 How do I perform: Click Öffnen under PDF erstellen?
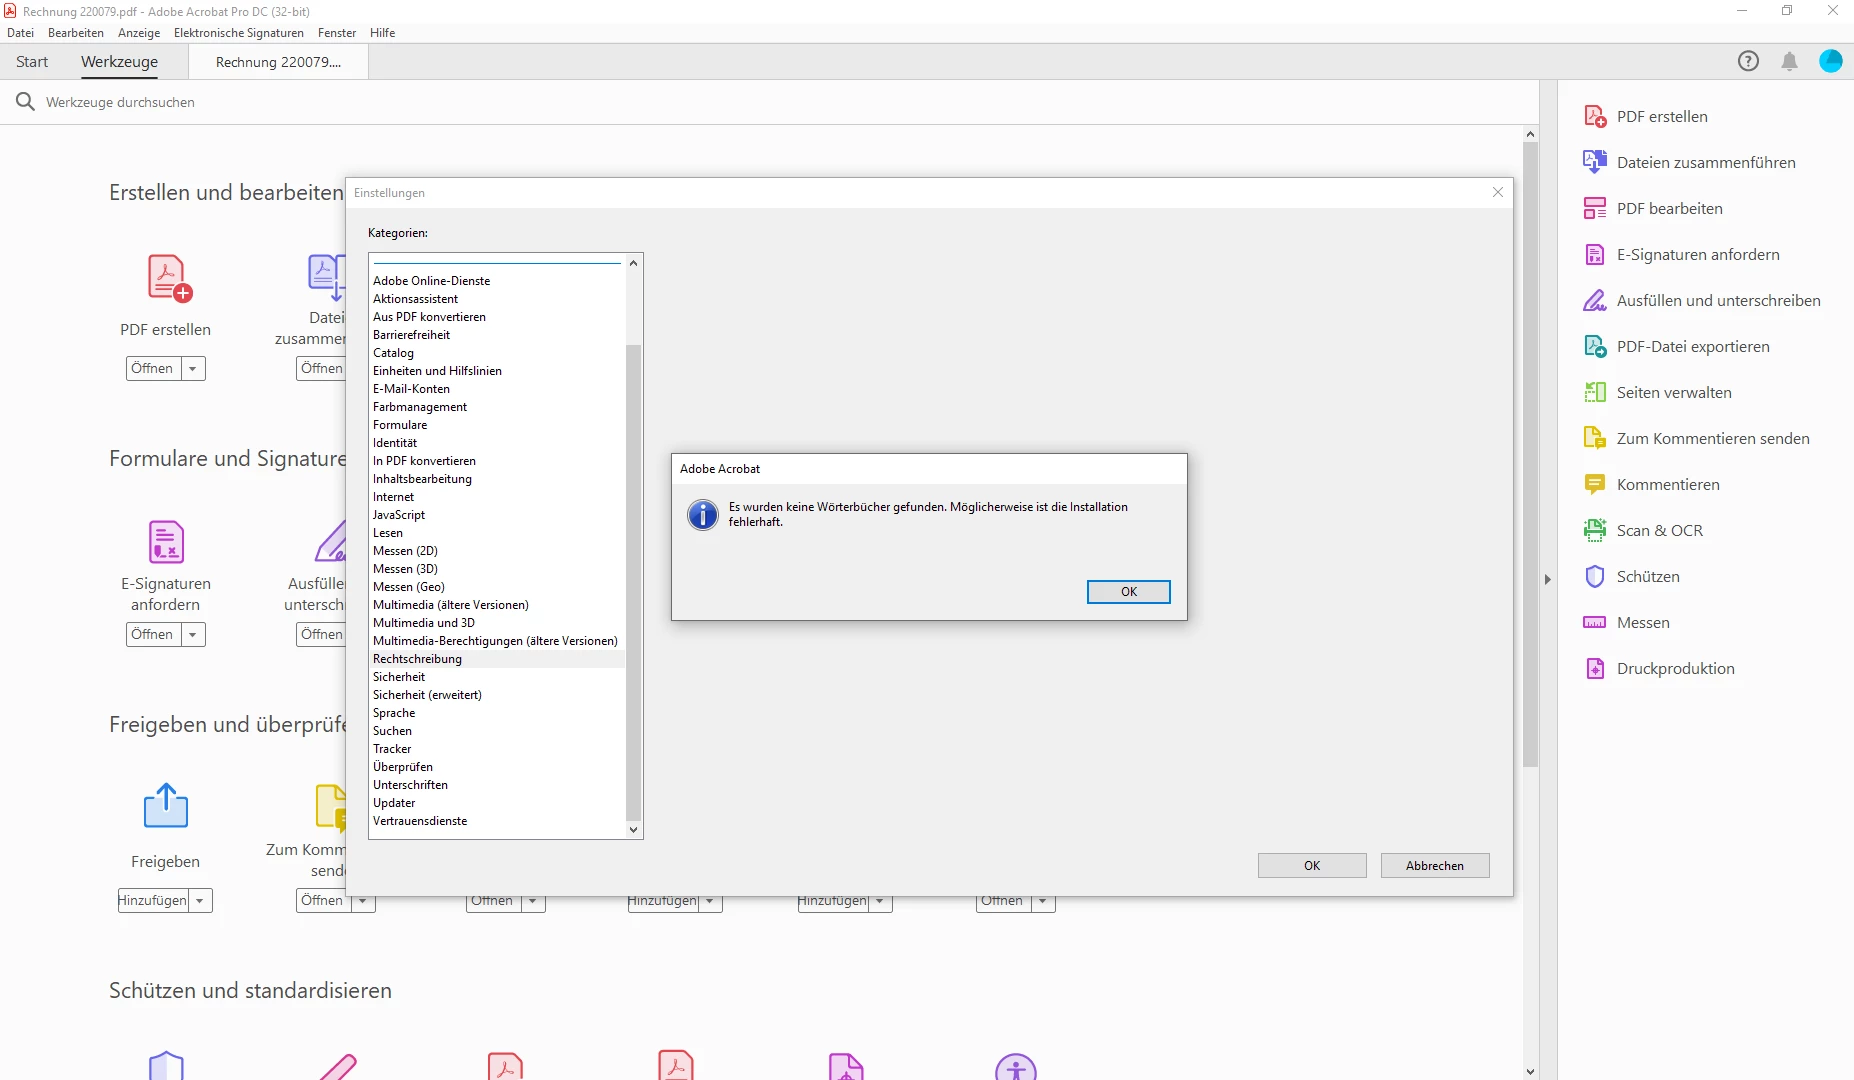153,368
